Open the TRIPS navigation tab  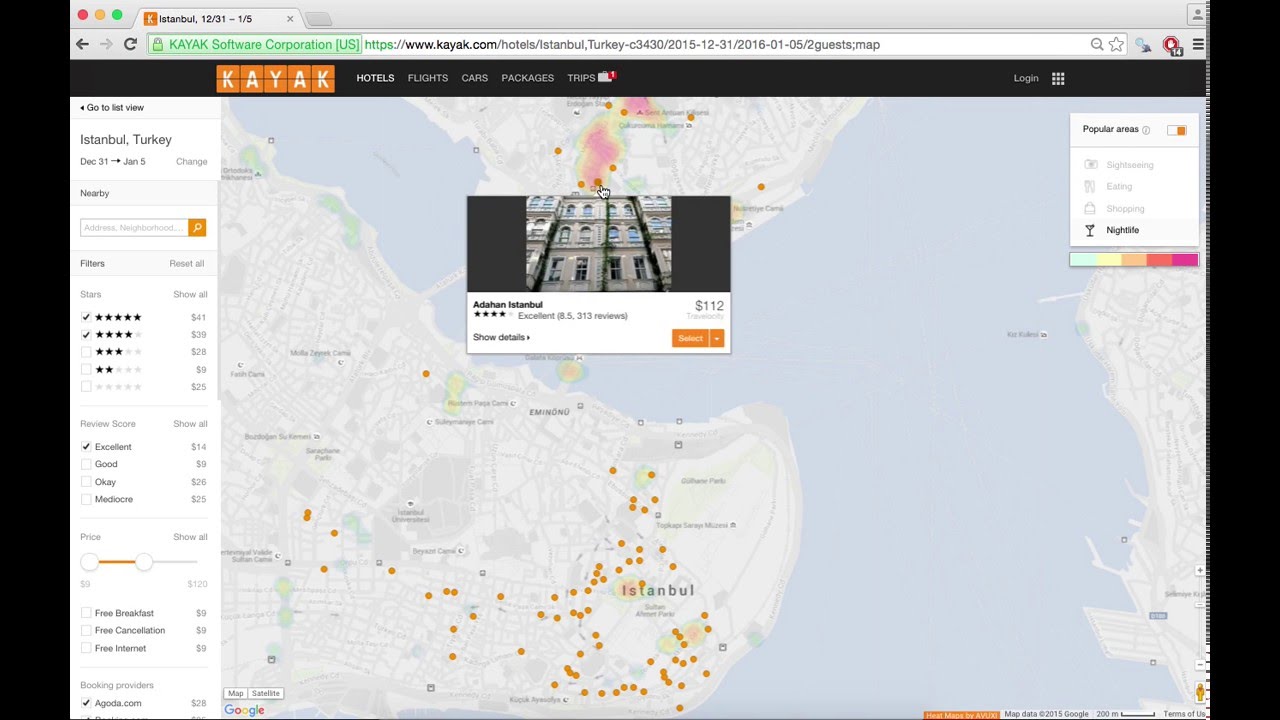581,78
